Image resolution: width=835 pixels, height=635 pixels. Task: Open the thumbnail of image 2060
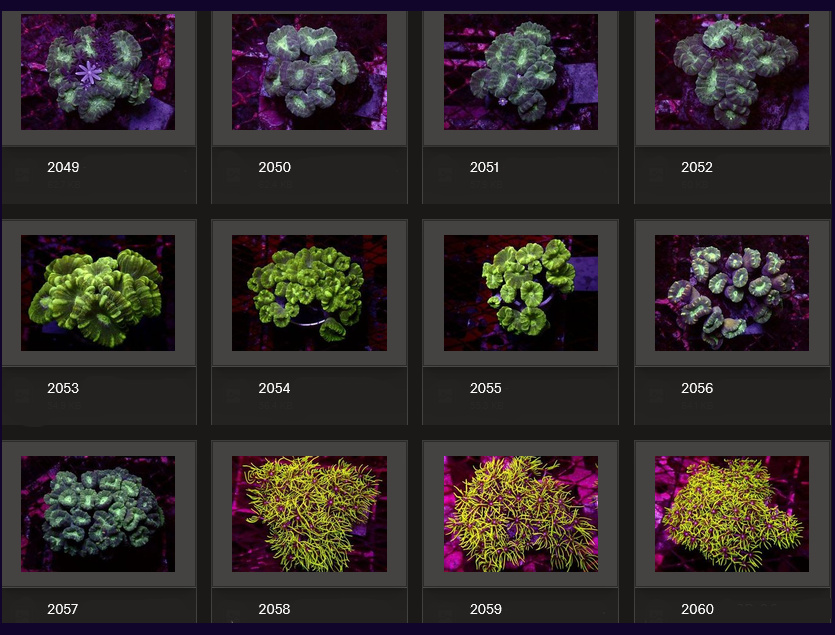[732, 514]
